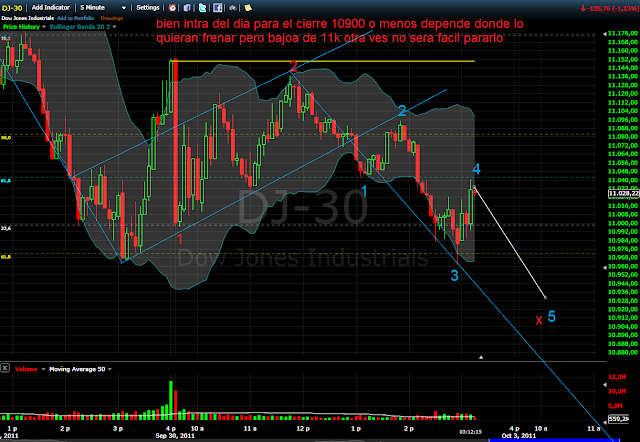Click the DJ-30 ticker symbol
Image resolution: width=640 pixels, height=442 pixels.
(12, 8)
